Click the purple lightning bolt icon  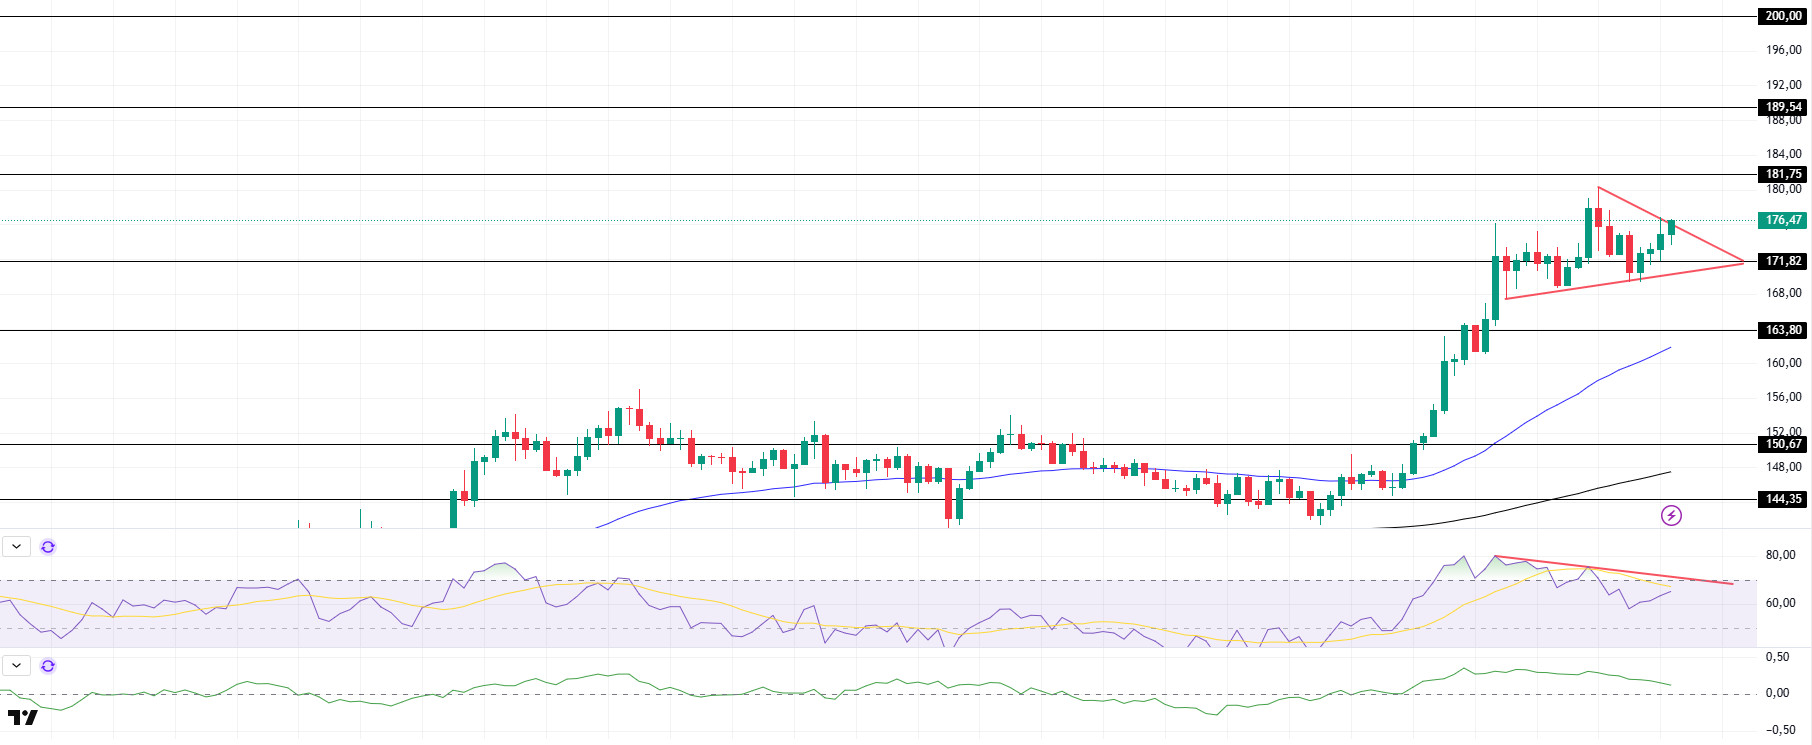click(1671, 515)
